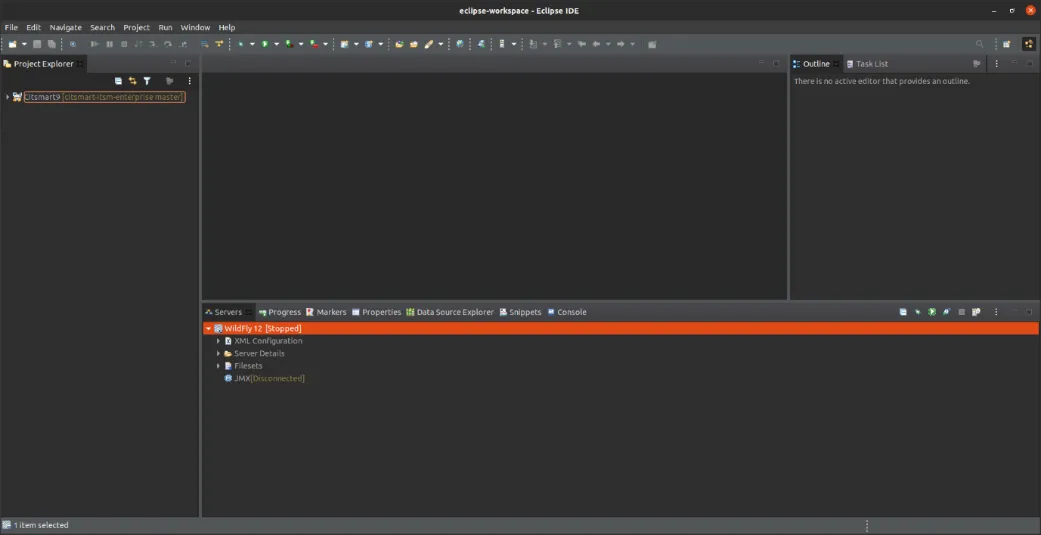Click the Project Explorer filter icon
This screenshot has height=535, width=1041.
pyautogui.click(x=147, y=81)
